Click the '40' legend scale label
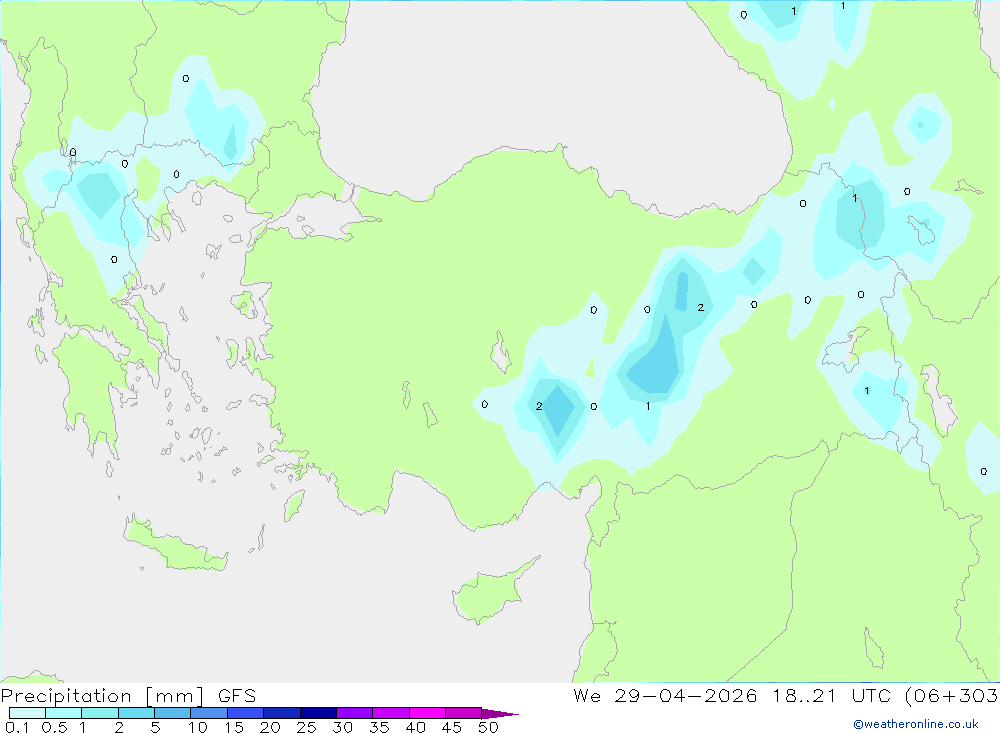Image resolution: width=1000 pixels, height=733 pixels. tap(415, 727)
